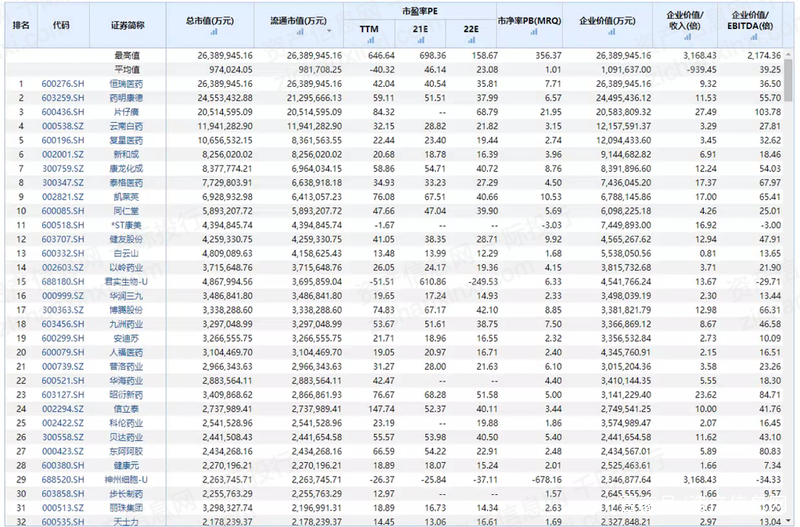The image size is (800, 527).
Task: Open stock code 300759.SZ
Action: pyautogui.click(x=63, y=168)
